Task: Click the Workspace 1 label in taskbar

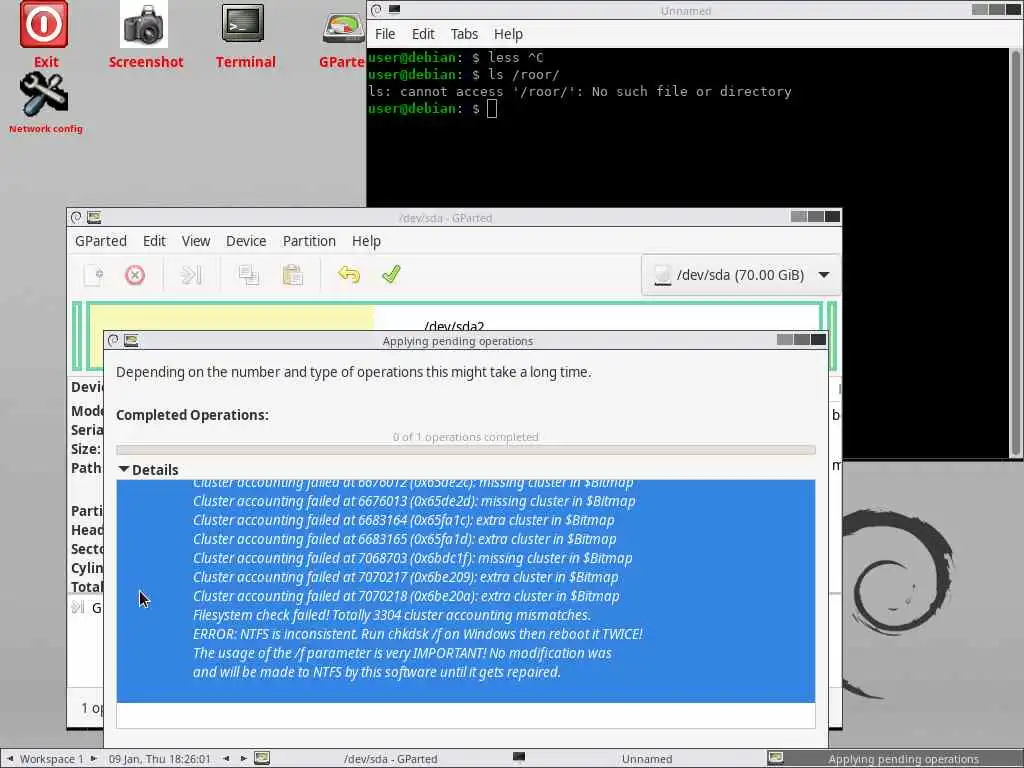Action: (x=51, y=758)
